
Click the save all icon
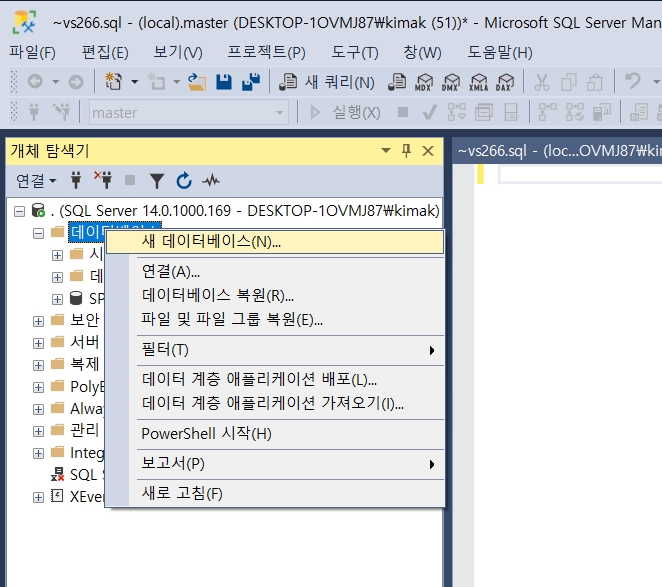251,82
